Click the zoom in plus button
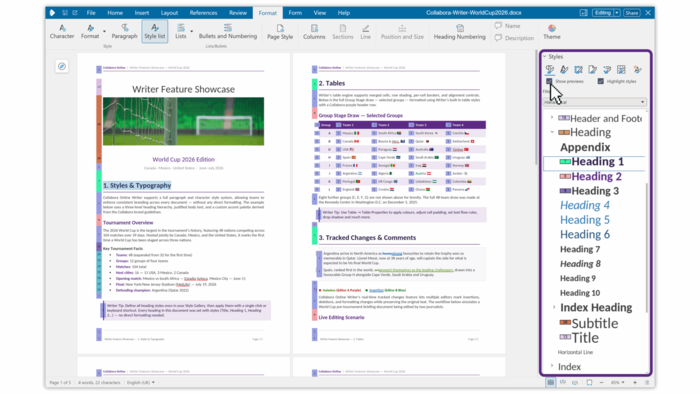This screenshot has height=394, width=700. pyautogui.click(x=635, y=382)
